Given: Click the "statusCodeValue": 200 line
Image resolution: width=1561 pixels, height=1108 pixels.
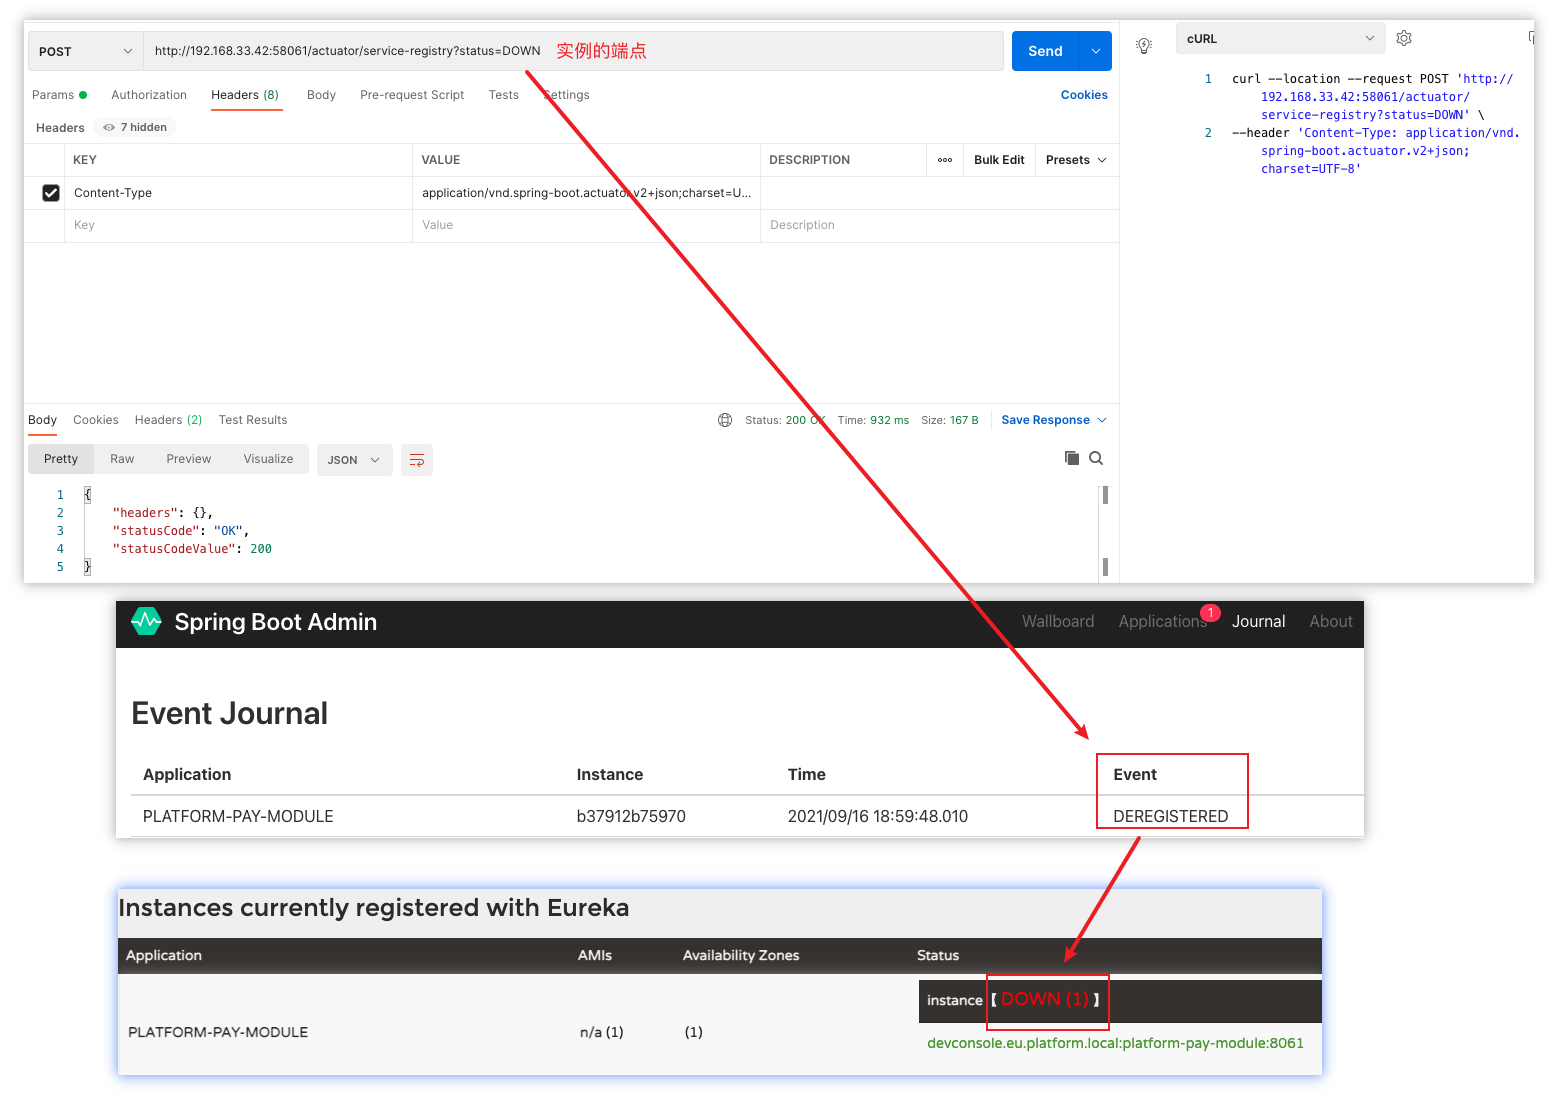Looking at the screenshot, I should coord(192,549).
